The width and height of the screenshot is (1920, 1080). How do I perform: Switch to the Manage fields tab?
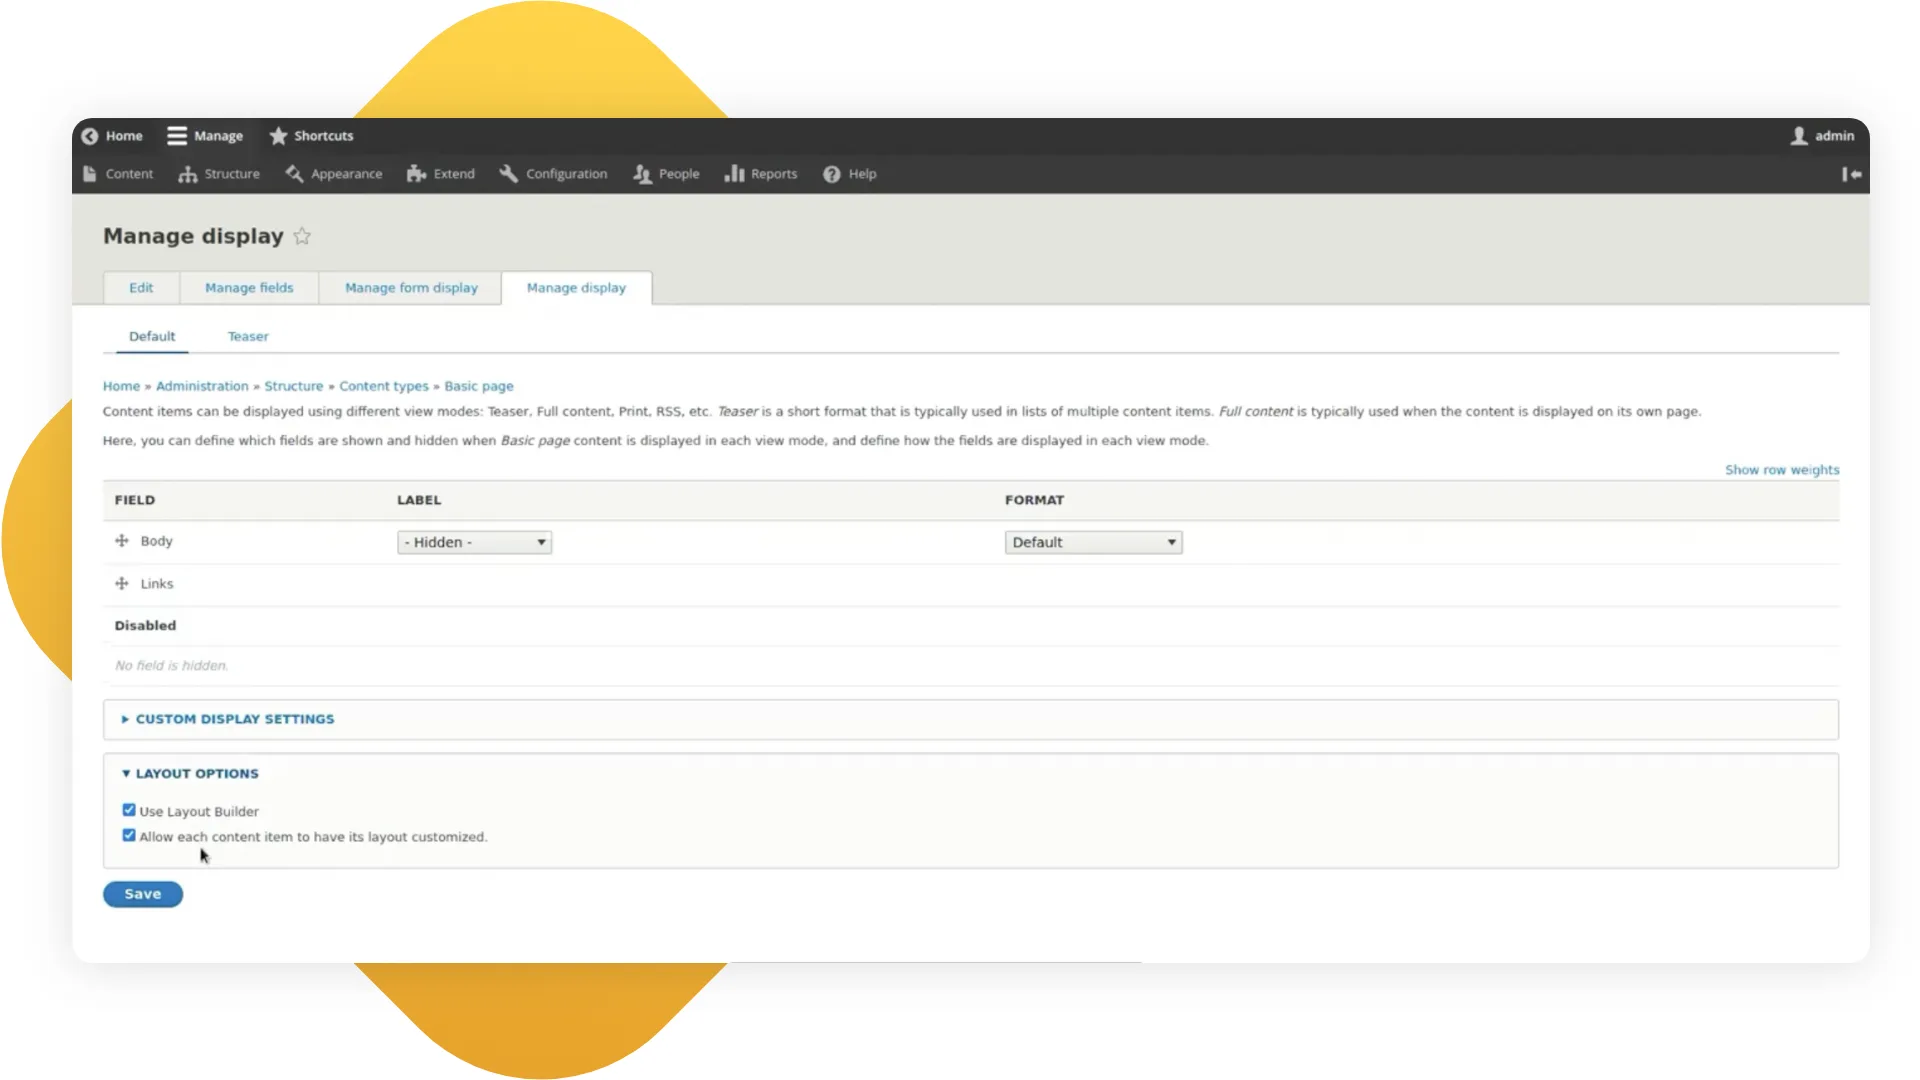click(x=249, y=288)
